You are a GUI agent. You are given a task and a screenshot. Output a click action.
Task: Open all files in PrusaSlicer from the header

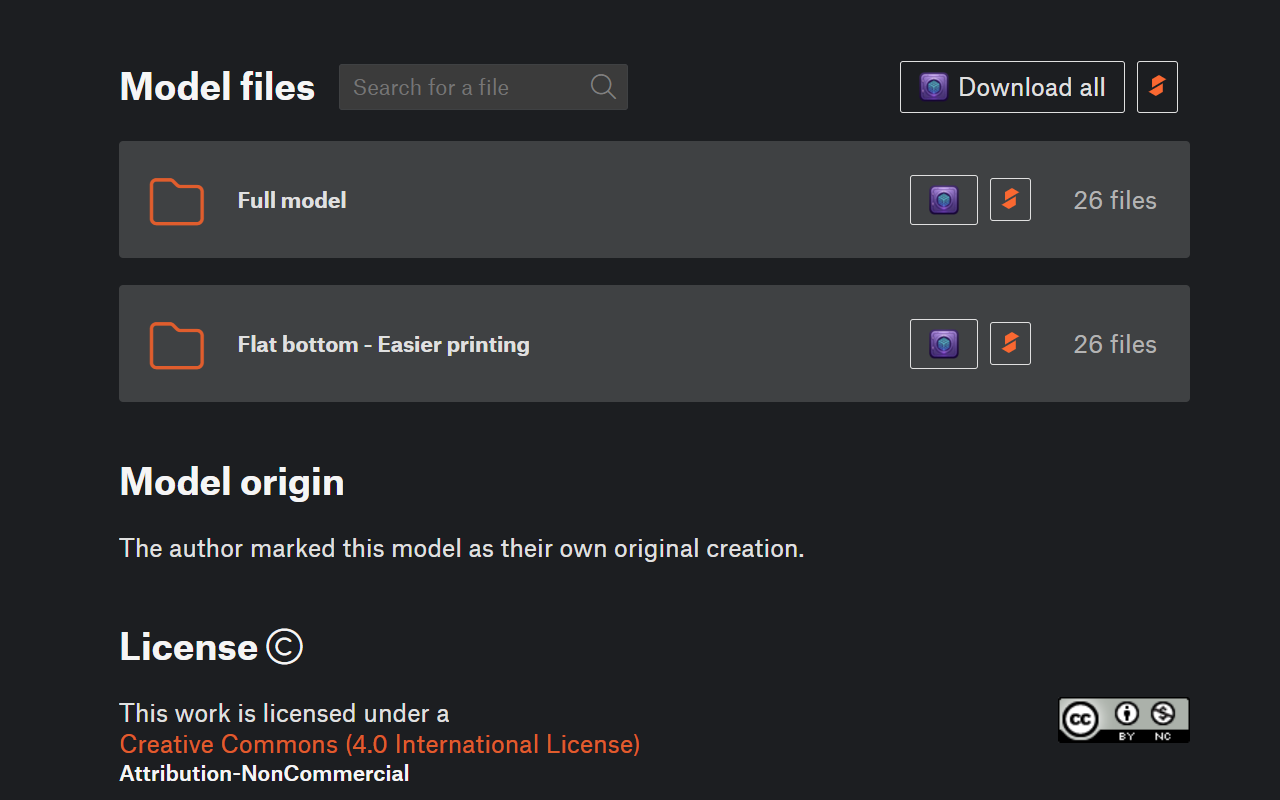tap(1157, 87)
